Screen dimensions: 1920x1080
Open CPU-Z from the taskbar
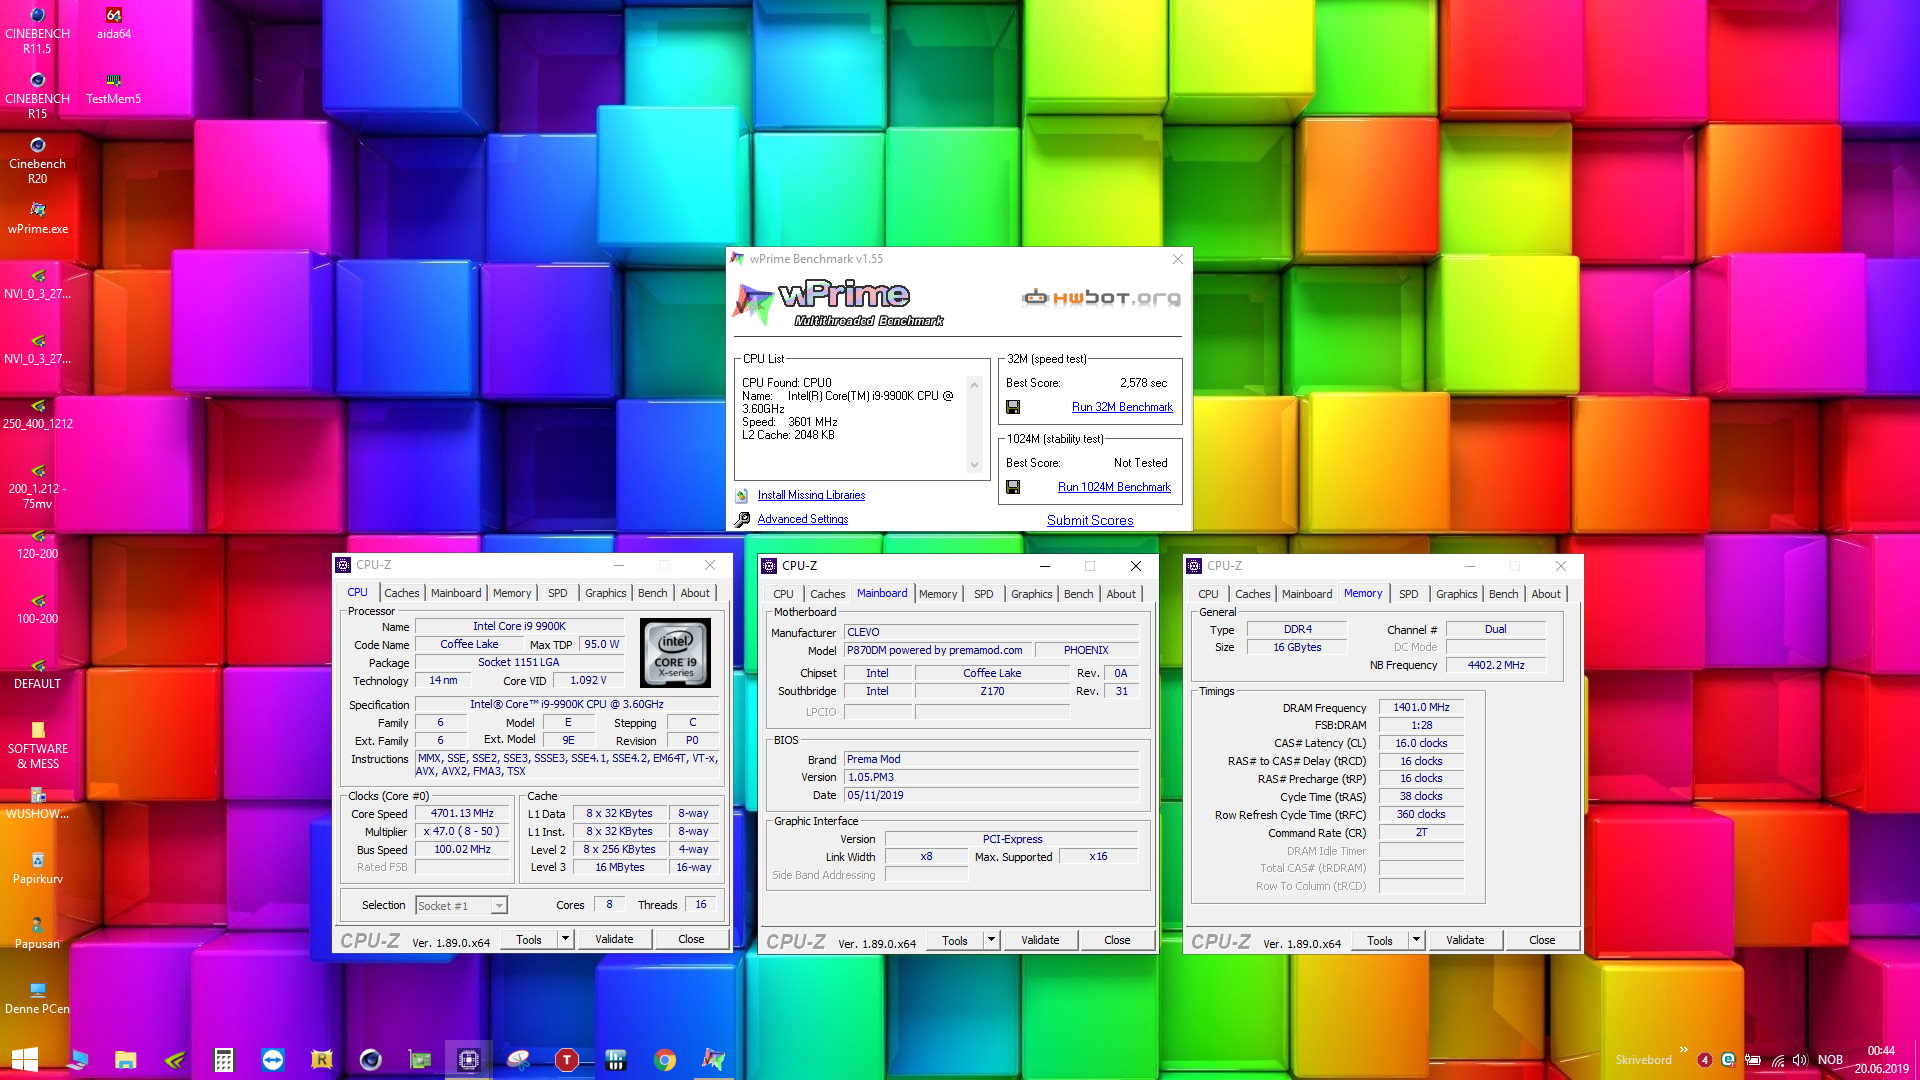(x=468, y=1059)
